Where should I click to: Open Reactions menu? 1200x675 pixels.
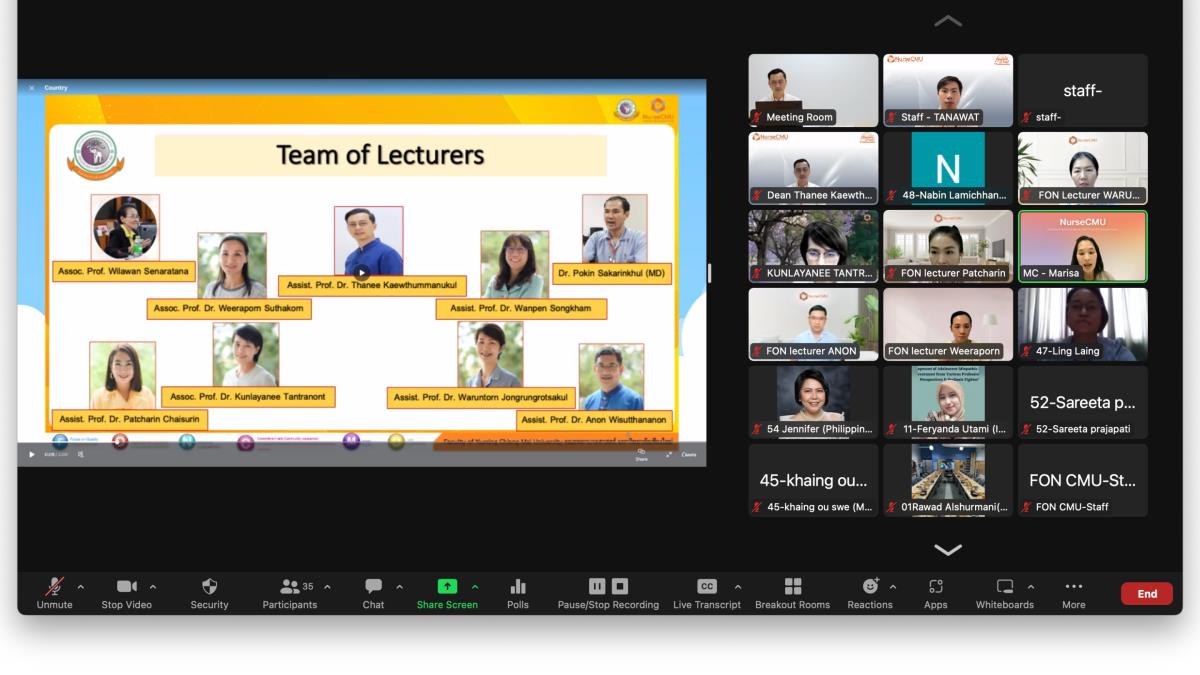tap(870, 592)
